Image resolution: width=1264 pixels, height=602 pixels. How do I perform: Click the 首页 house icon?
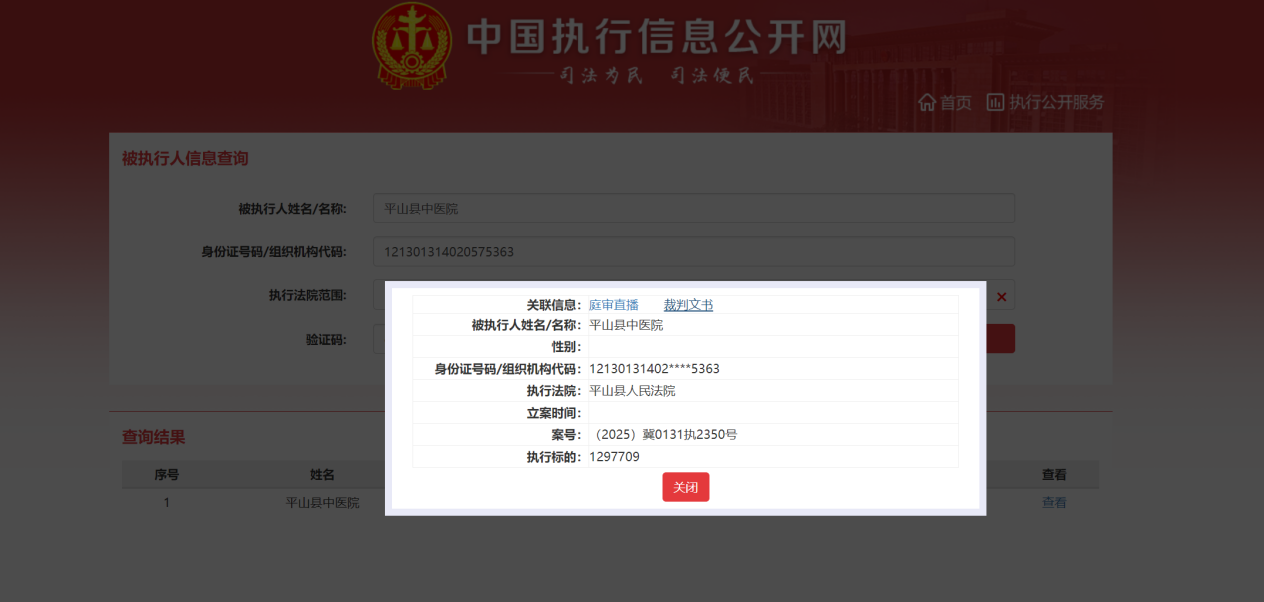(927, 102)
